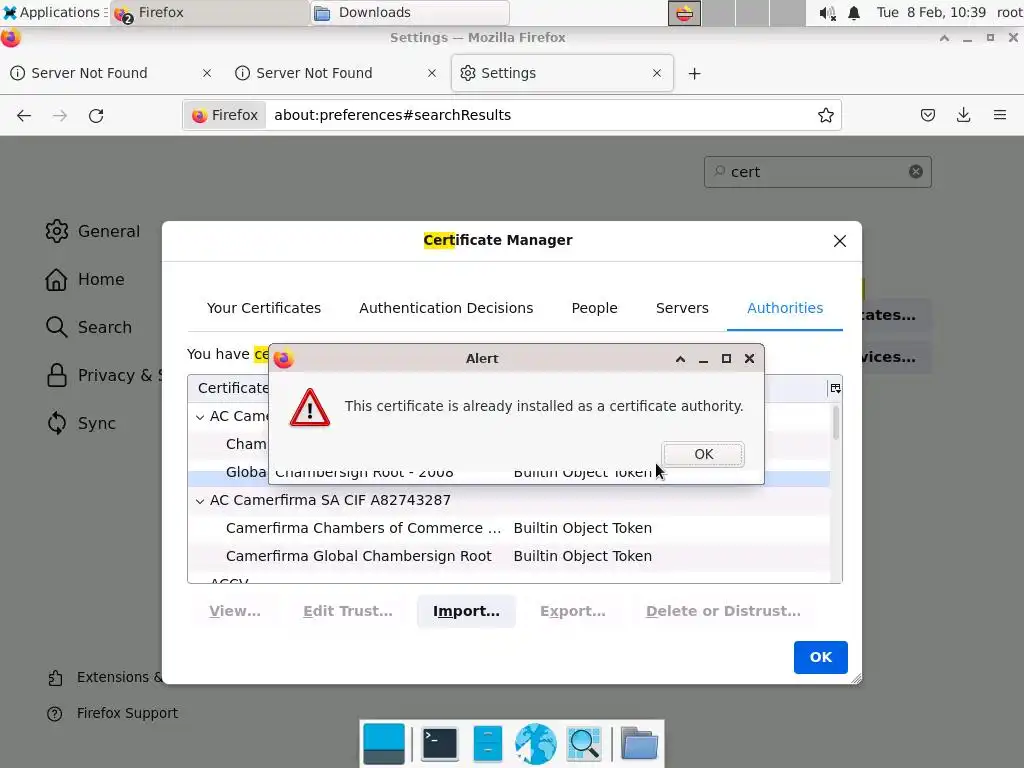Launch the web browser globe in dock
The height and width of the screenshot is (768, 1024).
[x=536, y=744]
